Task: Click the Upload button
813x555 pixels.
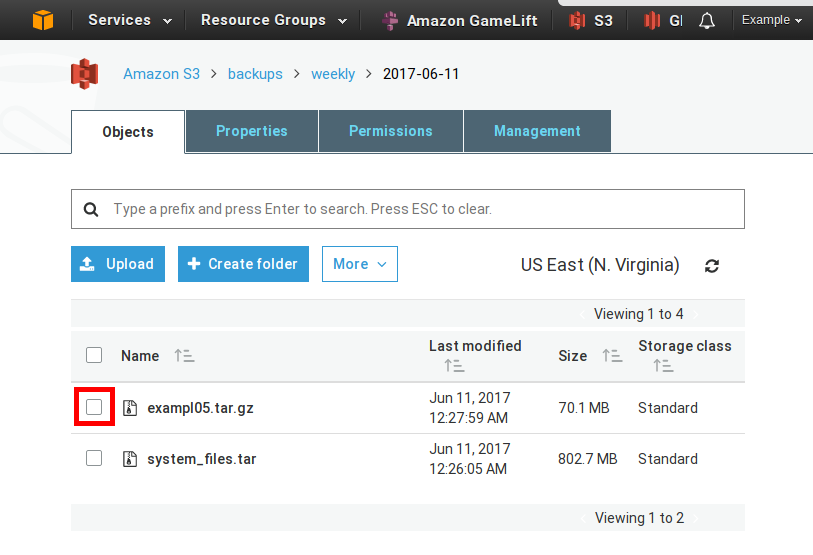Action: 118,264
